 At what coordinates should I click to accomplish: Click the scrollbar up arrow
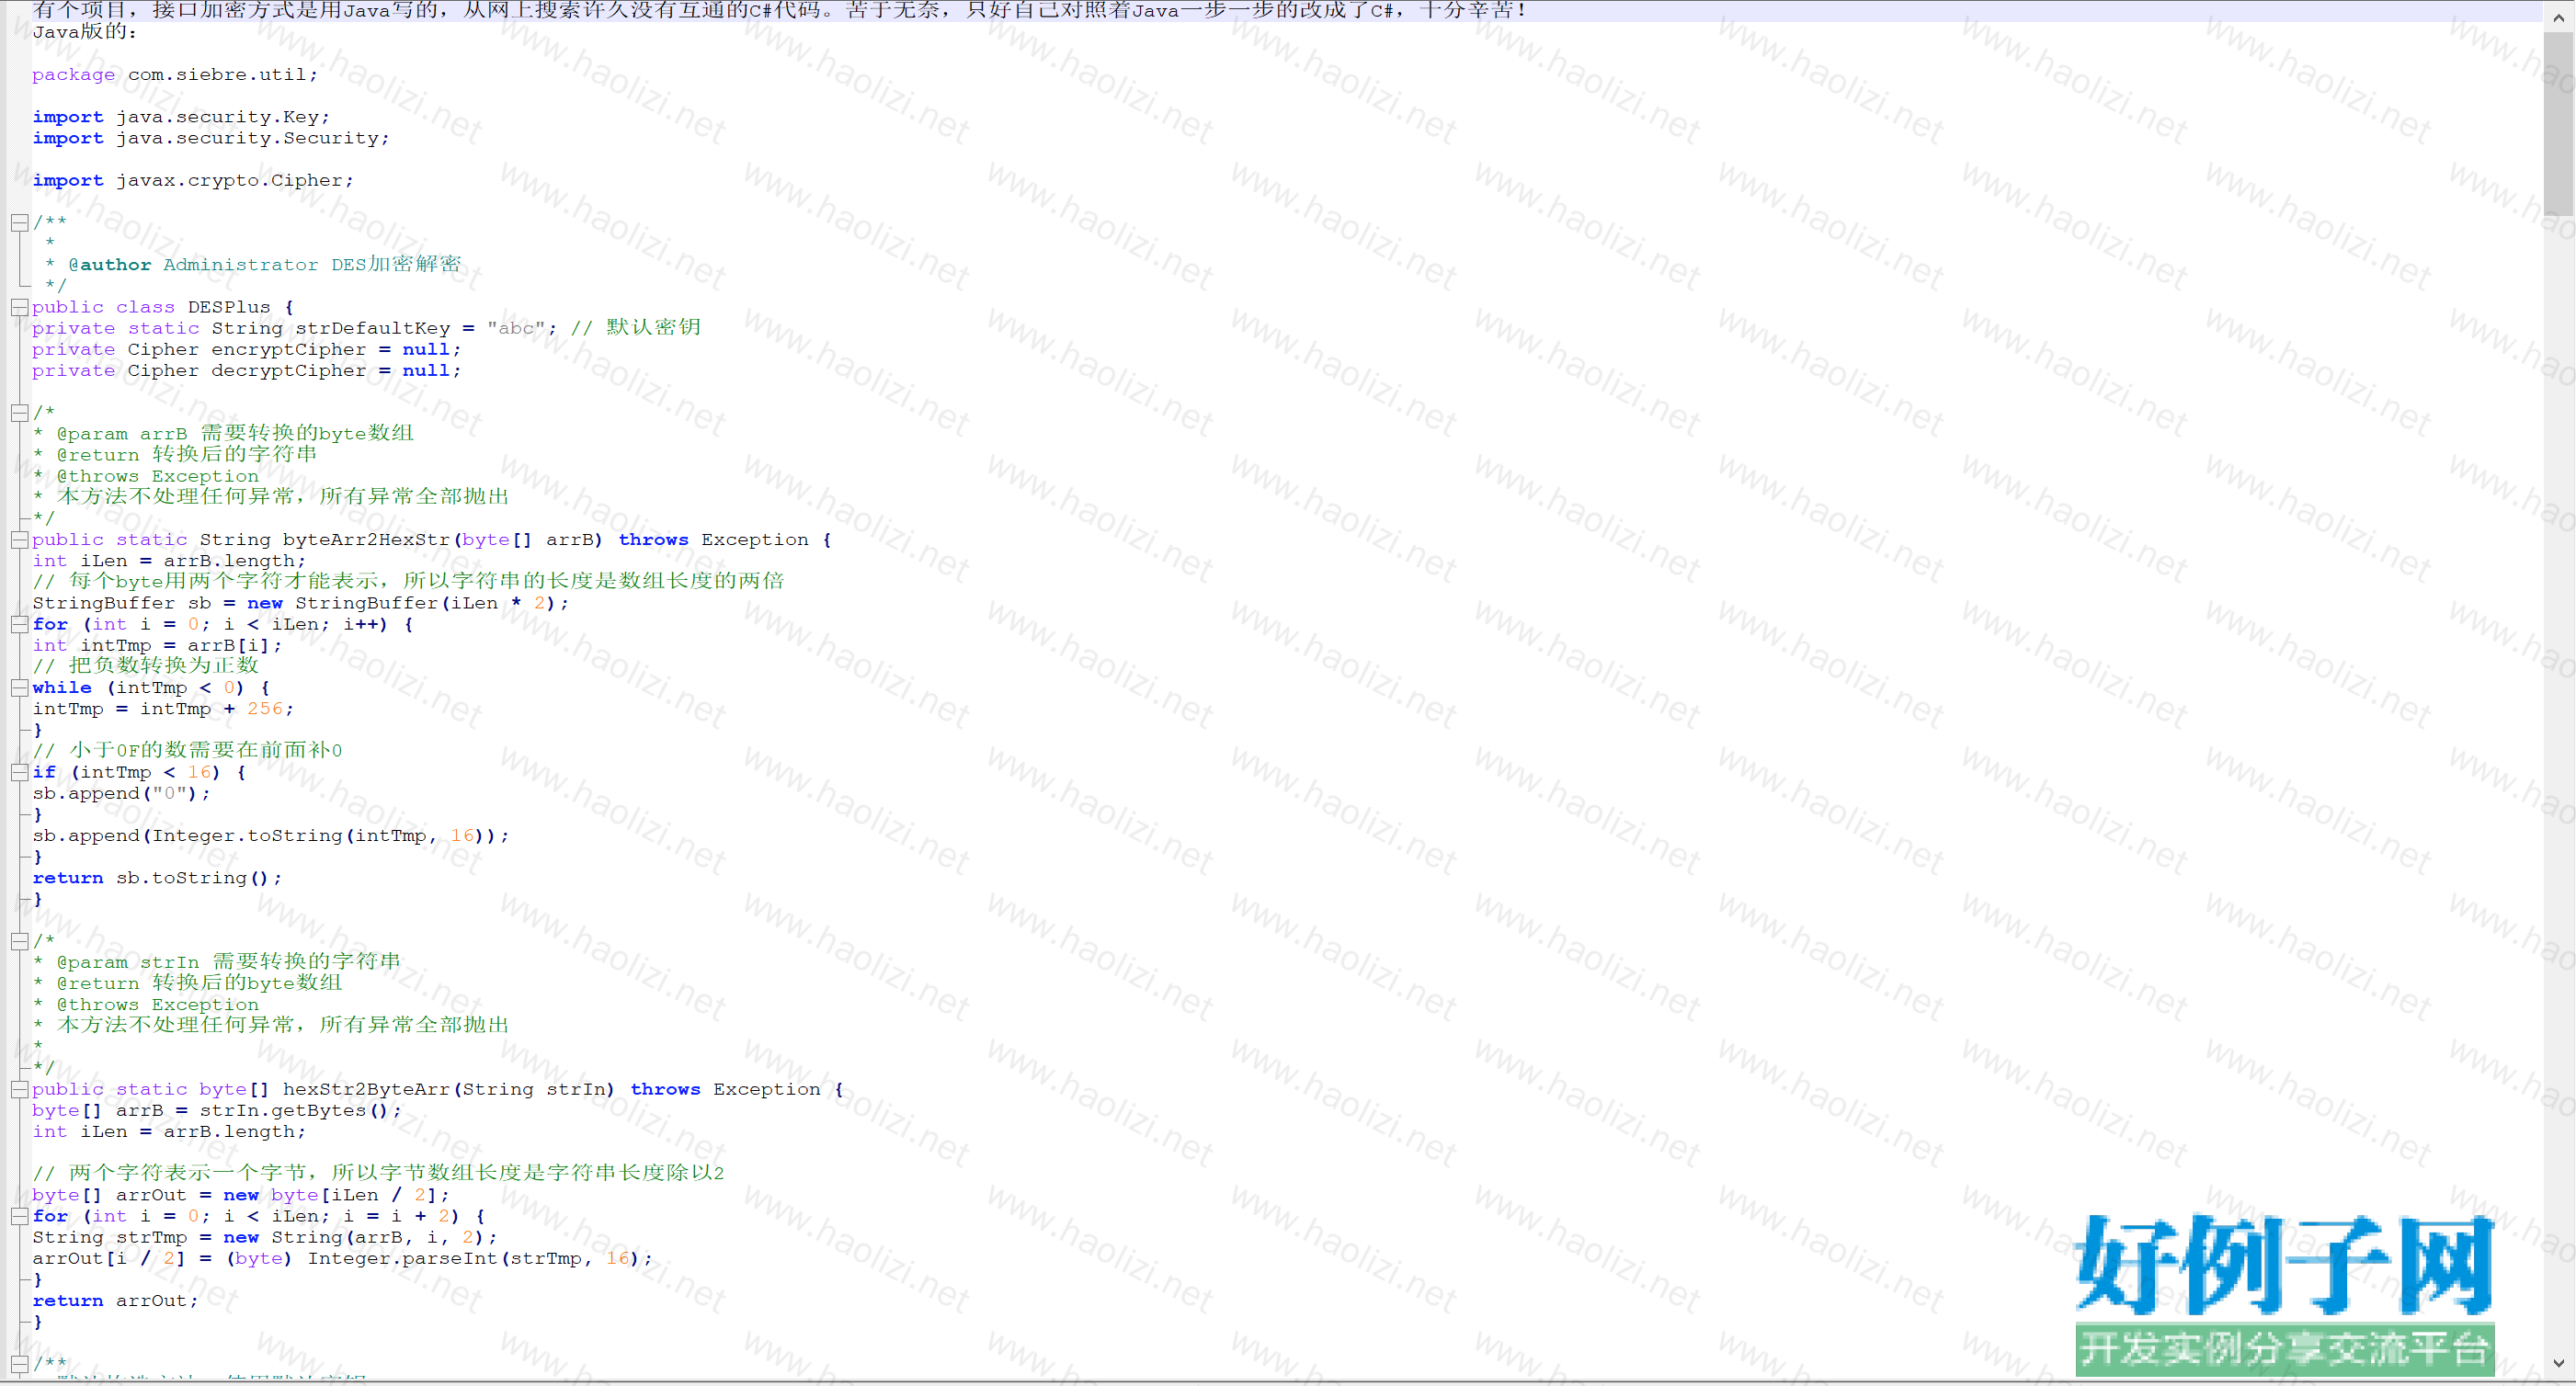click(2558, 17)
